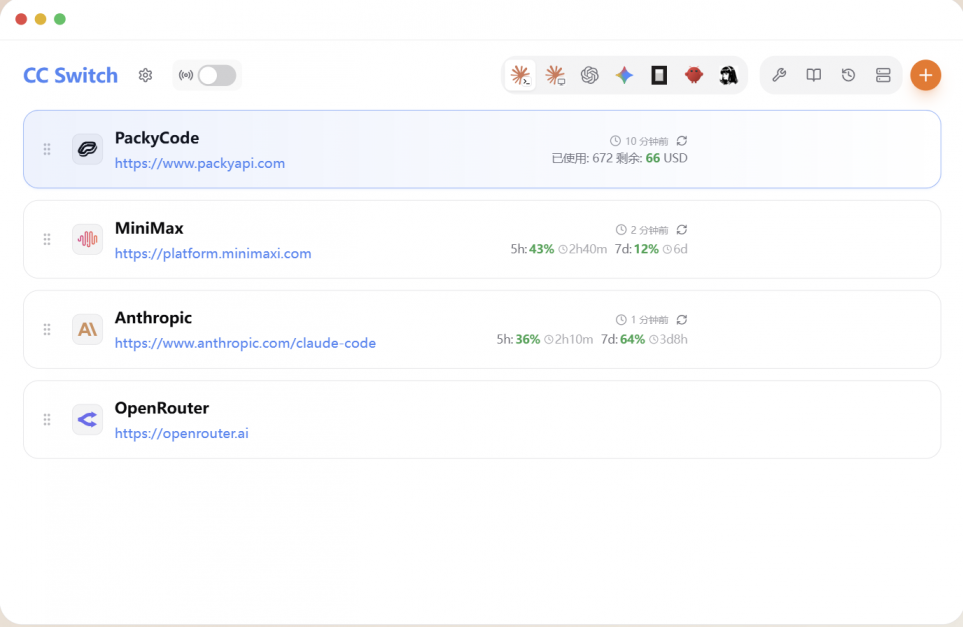Click MiniMax 7d 12% usage value
Image resolution: width=963 pixels, height=627 pixels.
(646, 249)
